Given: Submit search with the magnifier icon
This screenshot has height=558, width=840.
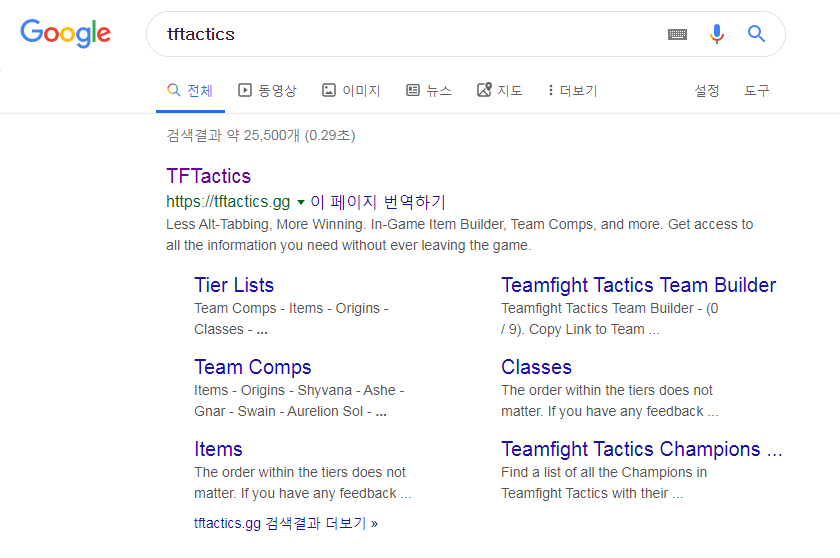Looking at the screenshot, I should click(756, 34).
